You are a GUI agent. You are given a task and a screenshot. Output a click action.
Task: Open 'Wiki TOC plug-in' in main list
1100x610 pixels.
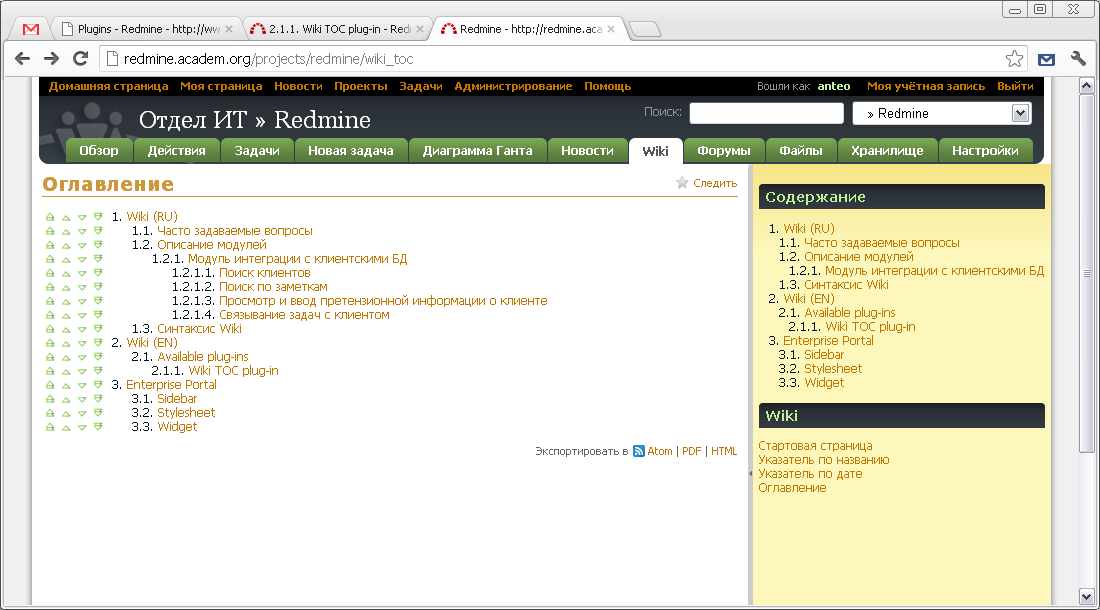pyautogui.click(x=234, y=371)
